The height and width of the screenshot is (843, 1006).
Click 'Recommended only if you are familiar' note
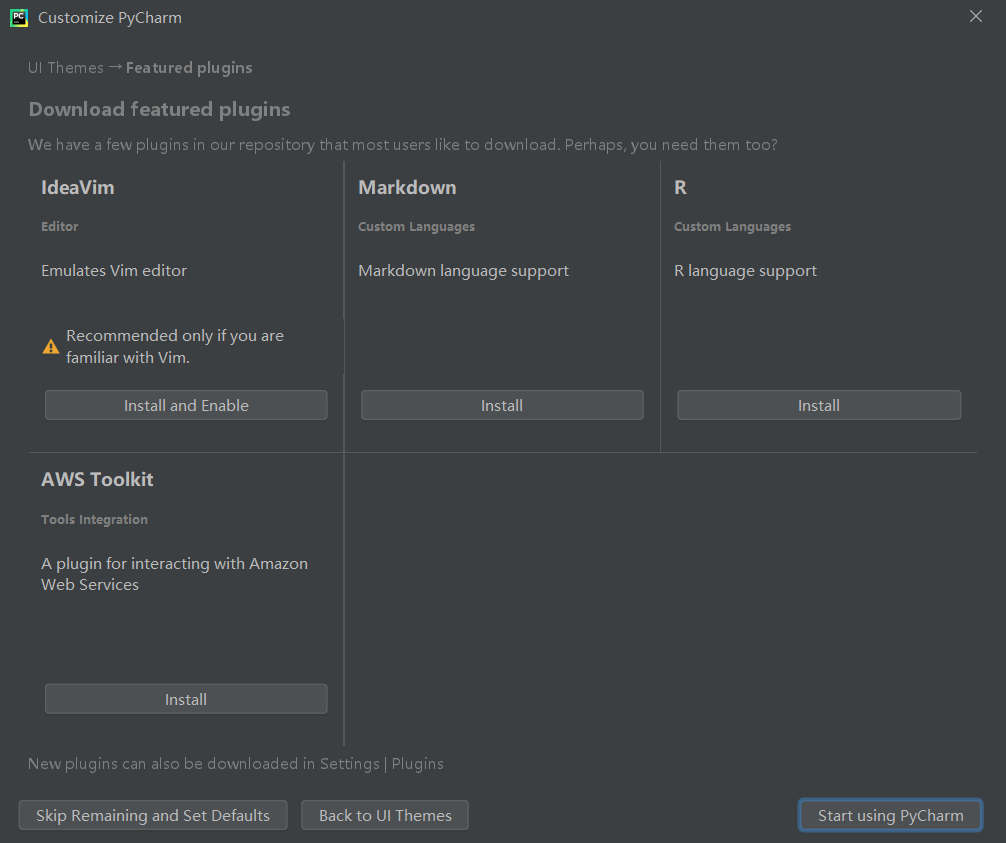[x=175, y=346]
